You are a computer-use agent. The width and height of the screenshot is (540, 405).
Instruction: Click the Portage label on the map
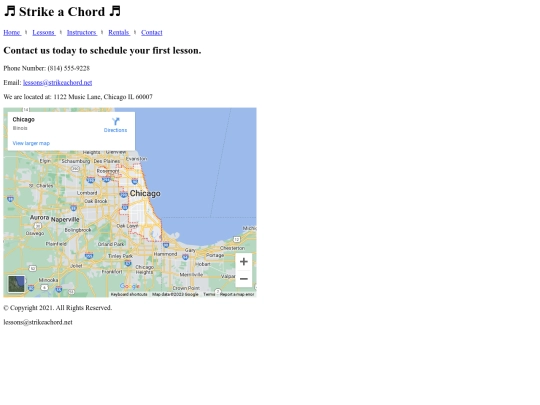(215, 255)
